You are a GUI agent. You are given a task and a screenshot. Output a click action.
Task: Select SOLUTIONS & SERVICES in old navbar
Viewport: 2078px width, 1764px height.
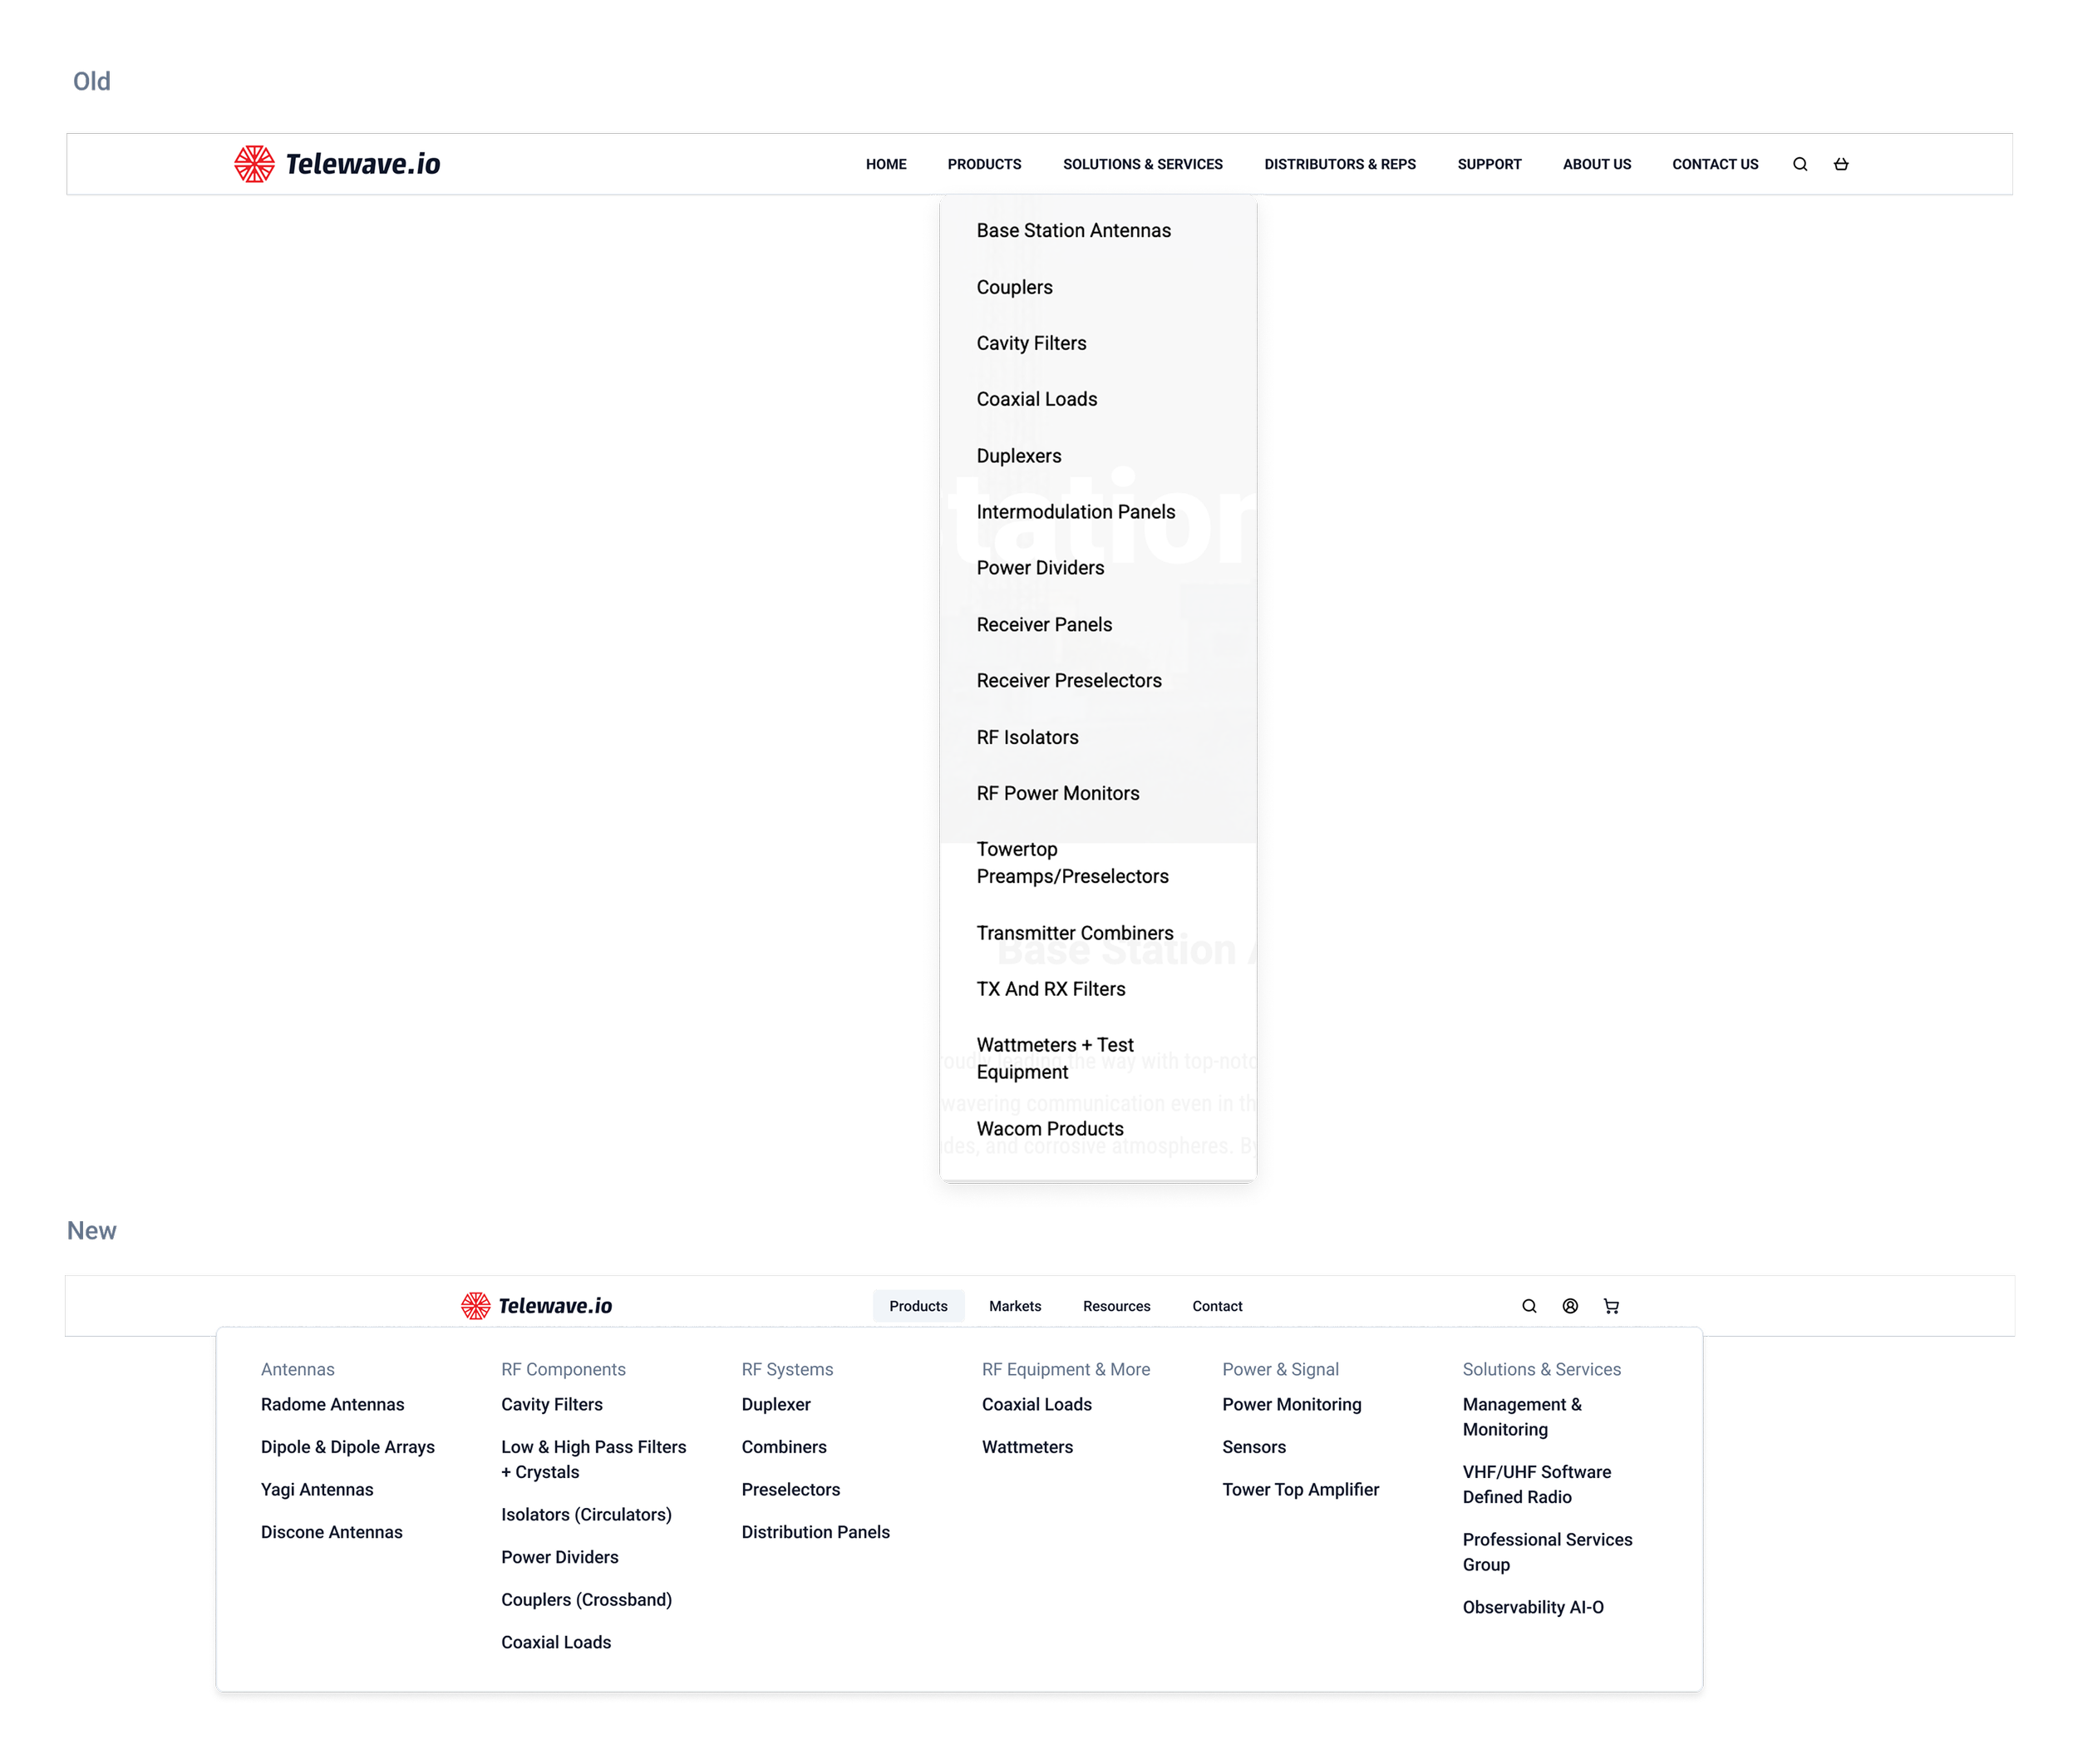point(1142,164)
